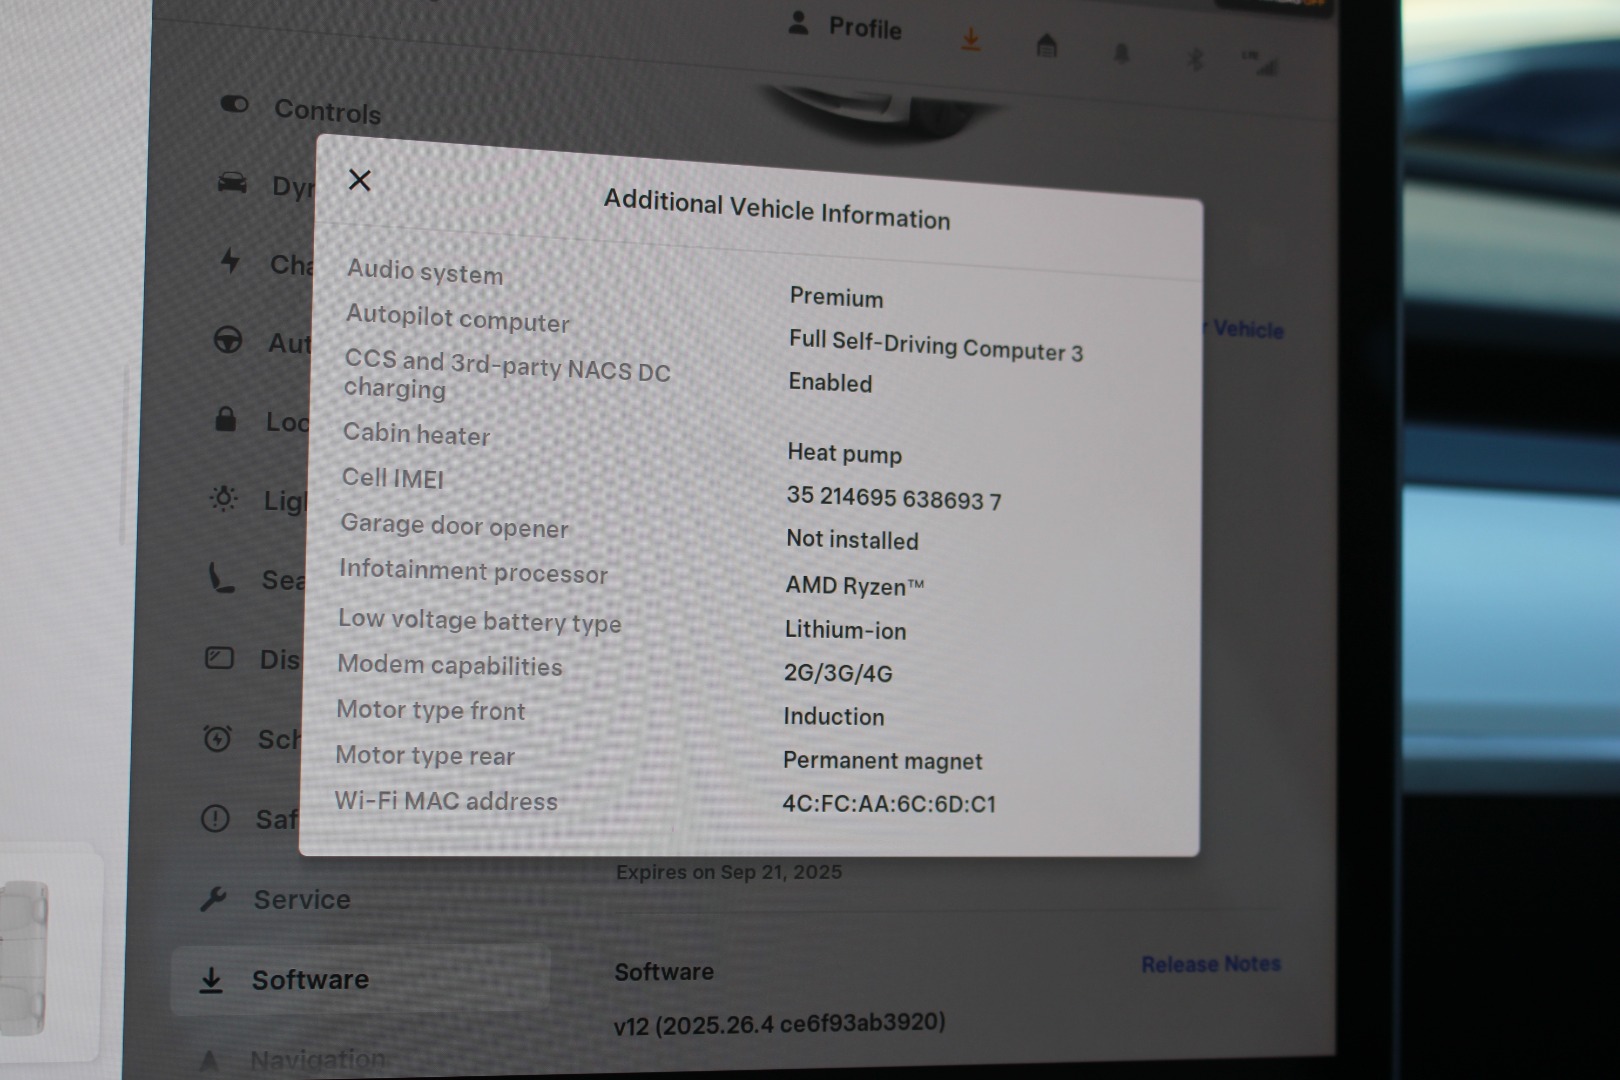Viewport: 1620px width, 1080px height.
Task: Select the Modem capabilities label
Action: coord(449,665)
